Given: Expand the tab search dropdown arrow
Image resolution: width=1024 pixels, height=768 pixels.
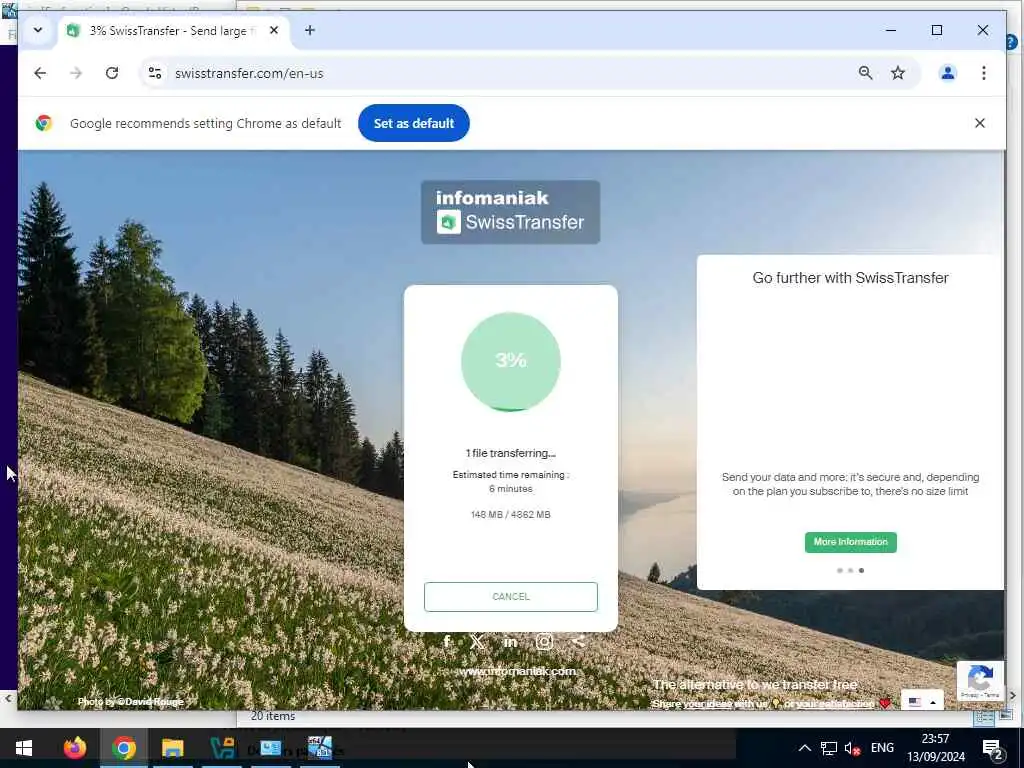Looking at the screenshot, I should click(x=38, y=30).
